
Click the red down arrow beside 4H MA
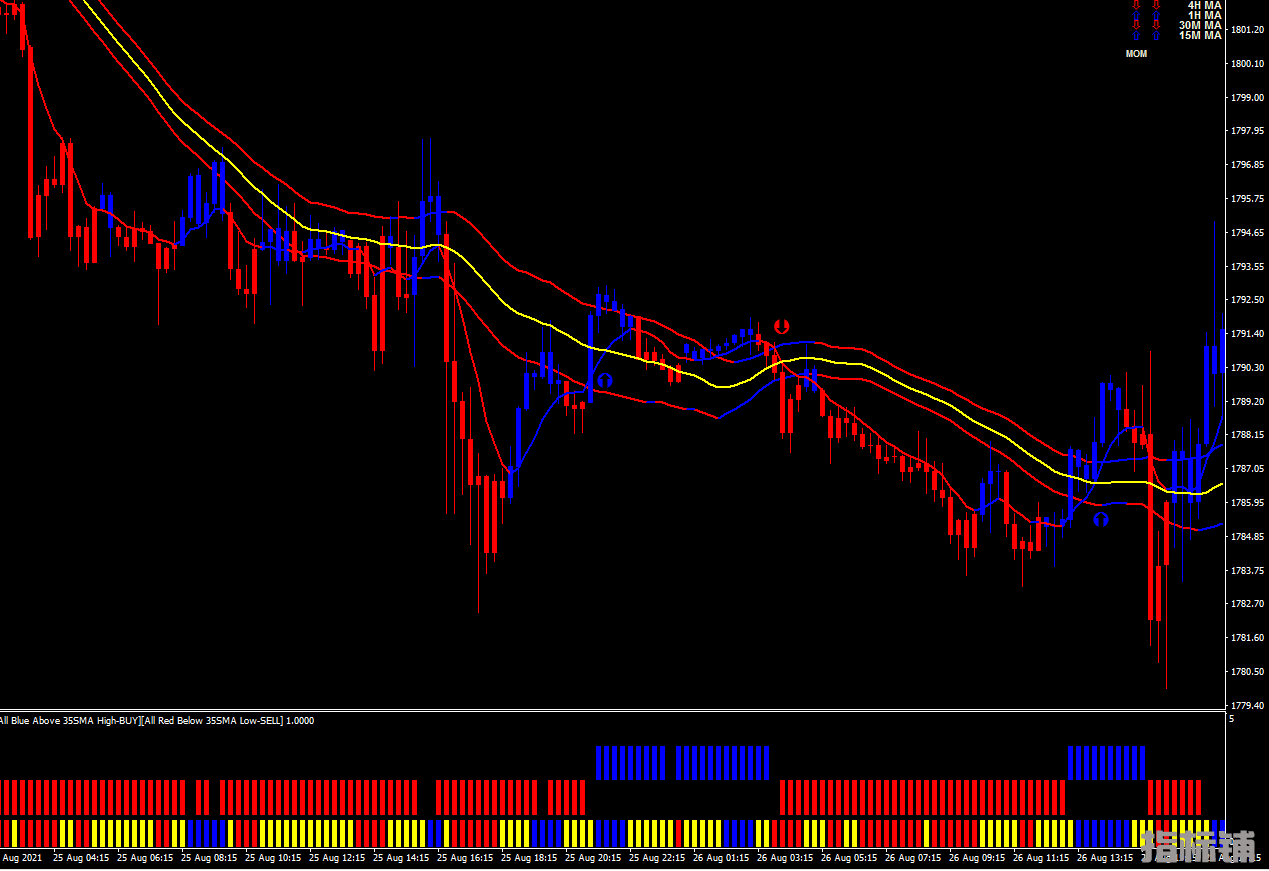click(1135, 5)
